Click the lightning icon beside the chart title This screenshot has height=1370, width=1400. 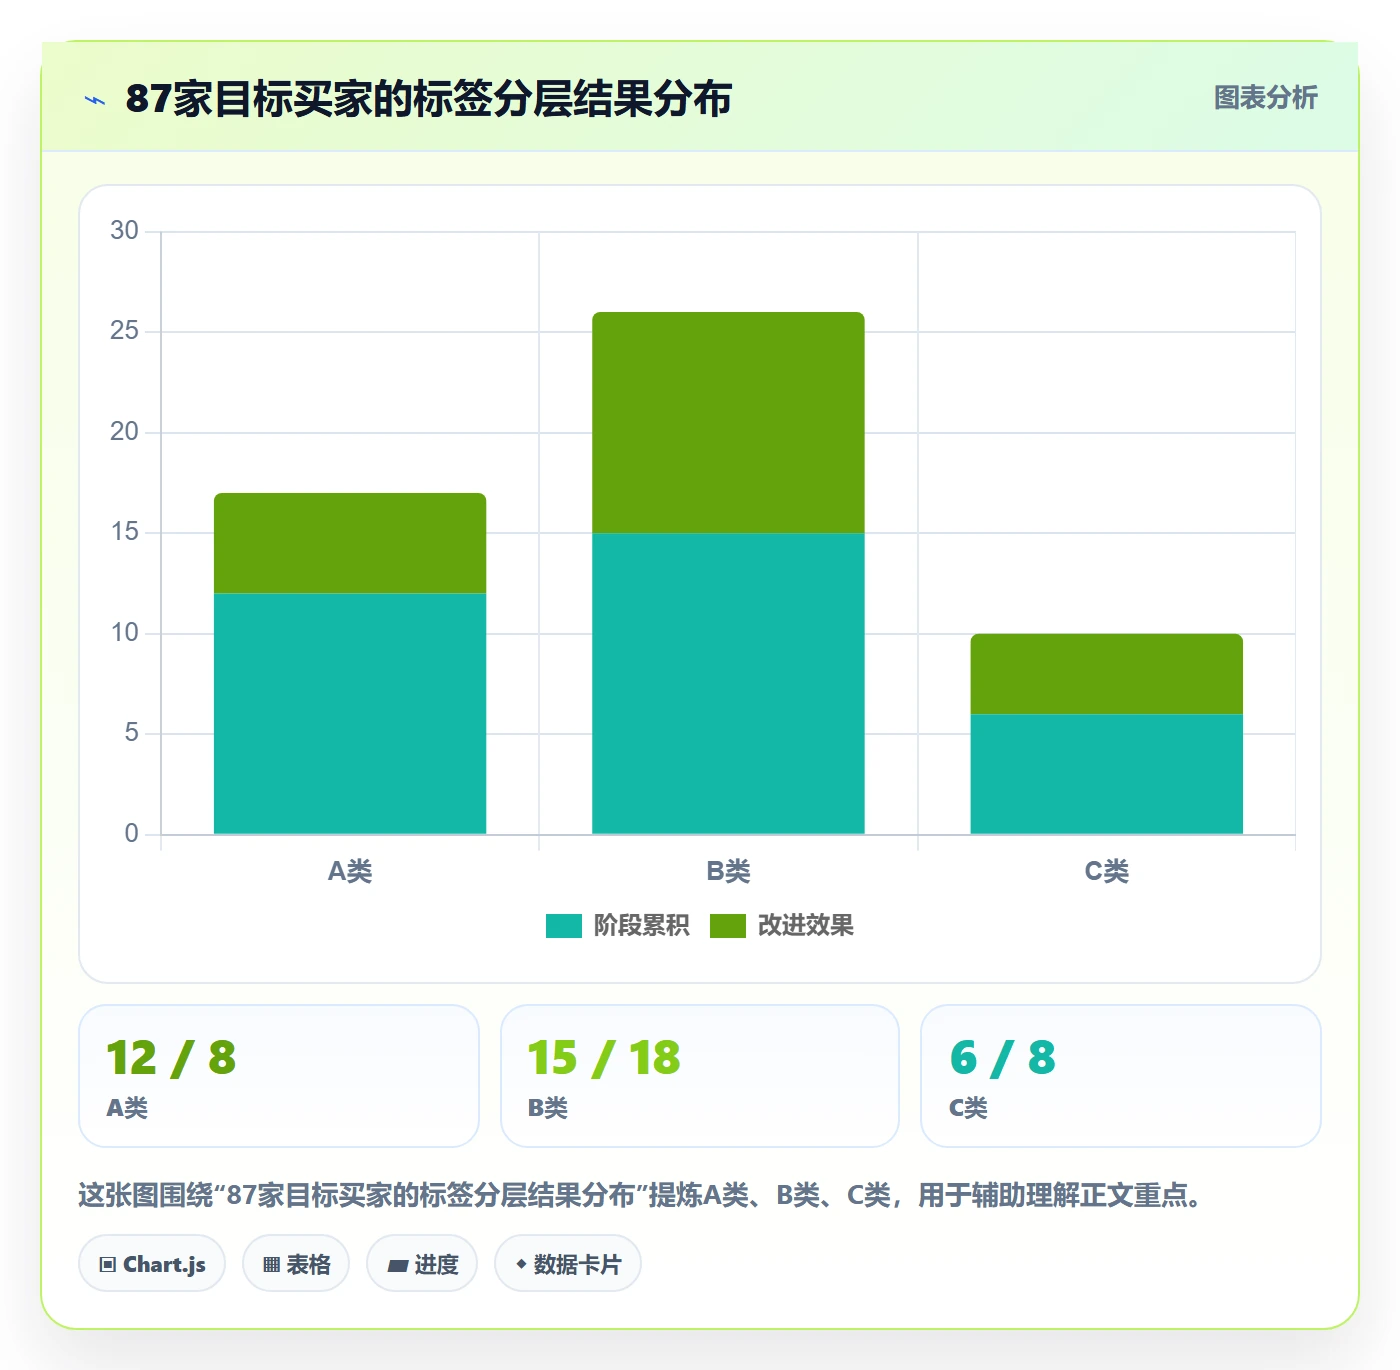coord(95,100)
